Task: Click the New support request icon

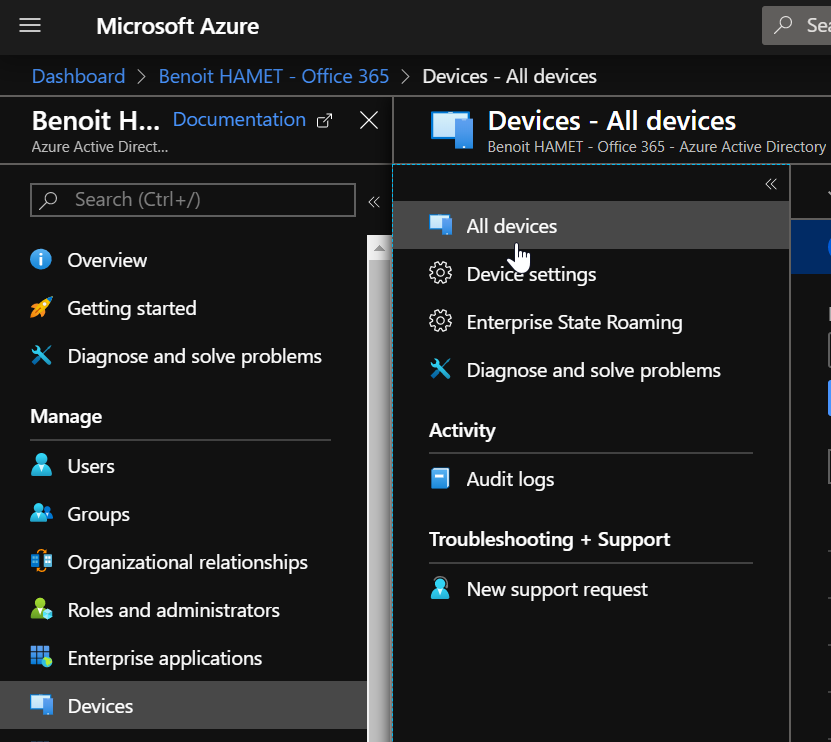Action: (x=440, y=589)
